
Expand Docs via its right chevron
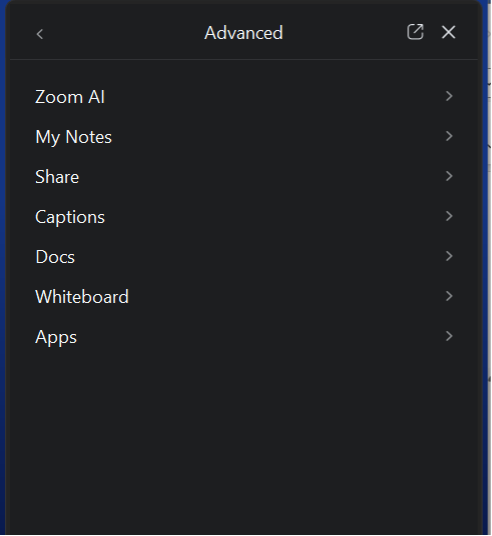tap(449, 256)
